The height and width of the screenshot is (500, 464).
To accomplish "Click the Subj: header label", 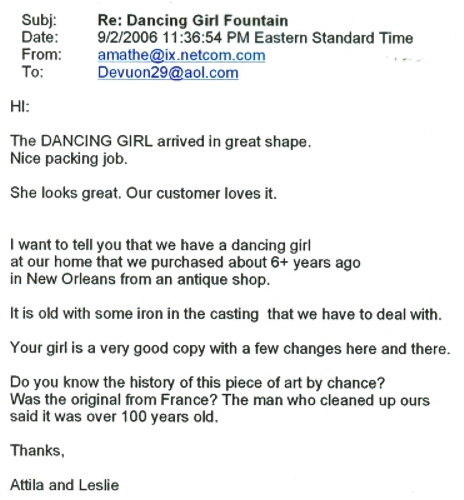I will pos(39,20).
